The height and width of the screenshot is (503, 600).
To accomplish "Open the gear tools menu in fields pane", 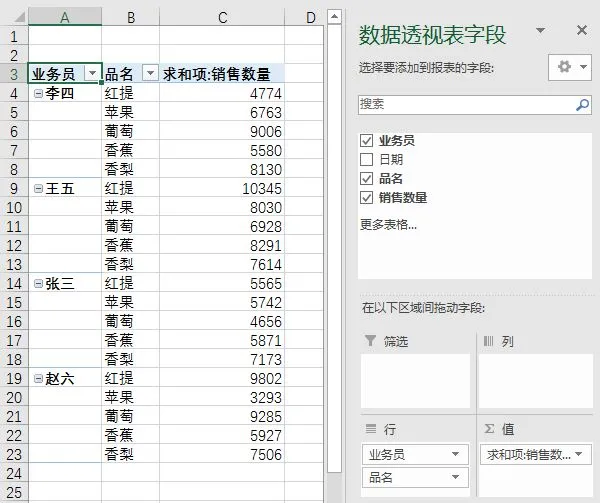I will pos(570,67).
